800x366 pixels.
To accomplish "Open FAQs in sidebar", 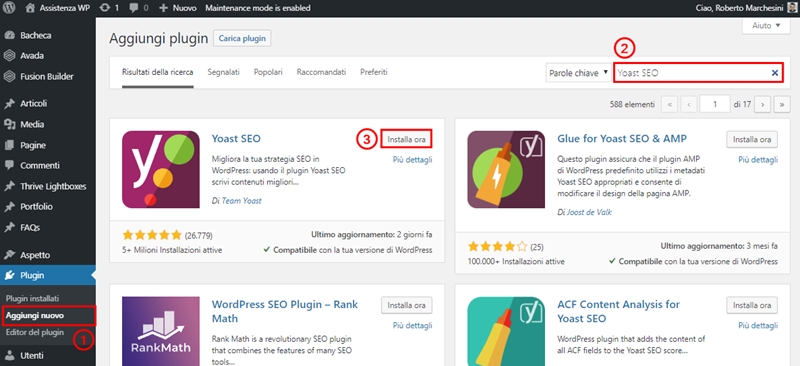I will [30, 227].
